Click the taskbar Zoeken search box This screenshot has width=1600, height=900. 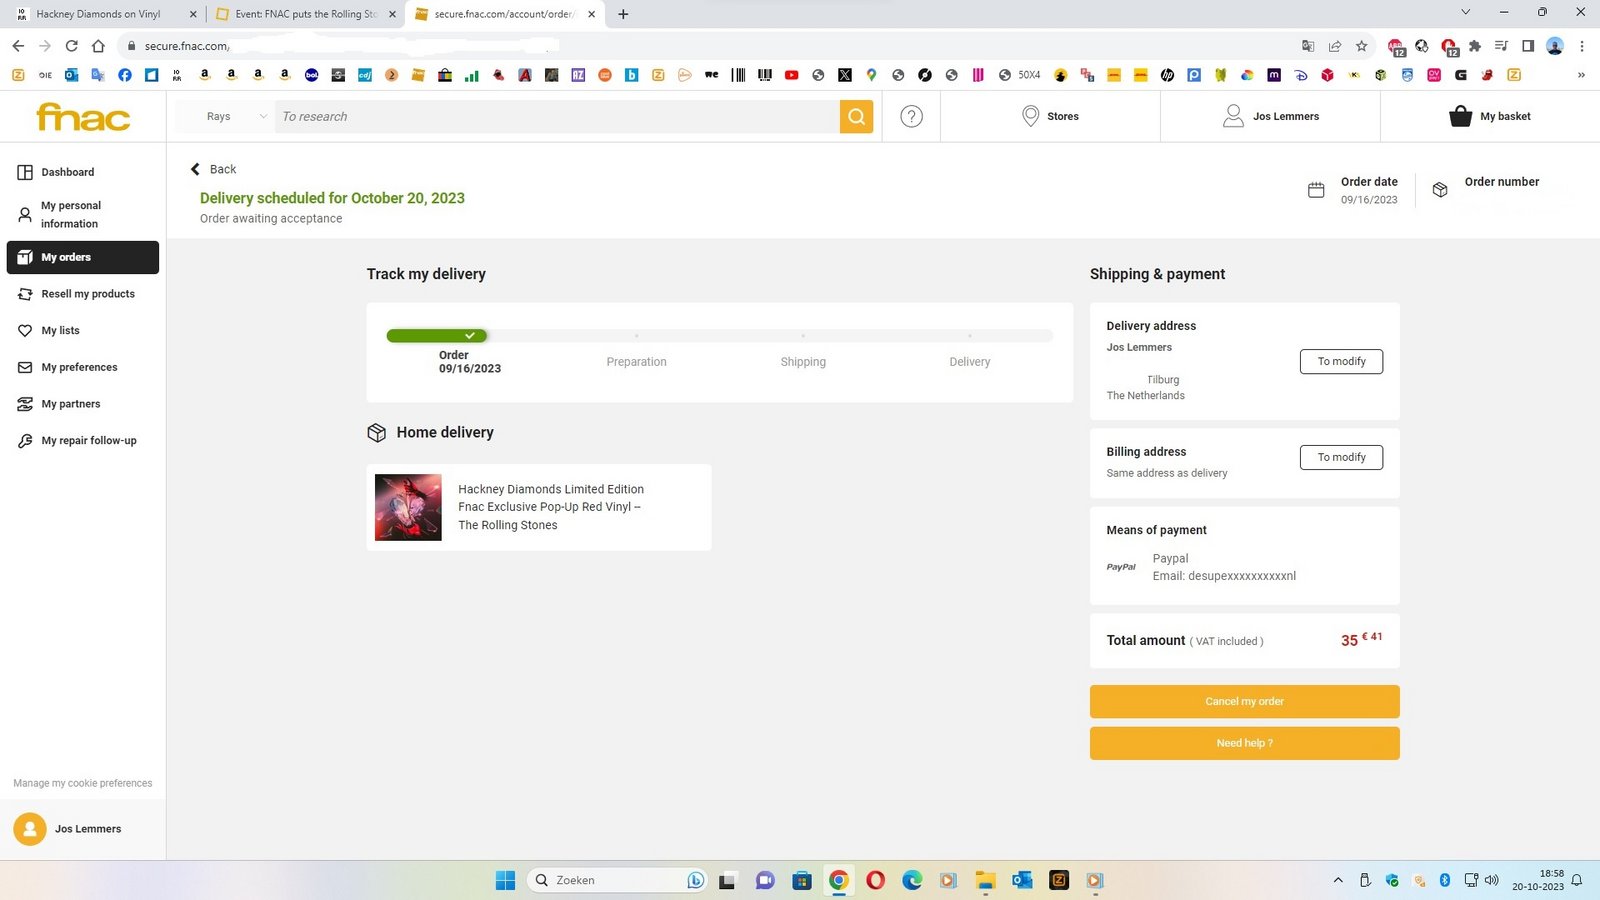coord(616,880)
